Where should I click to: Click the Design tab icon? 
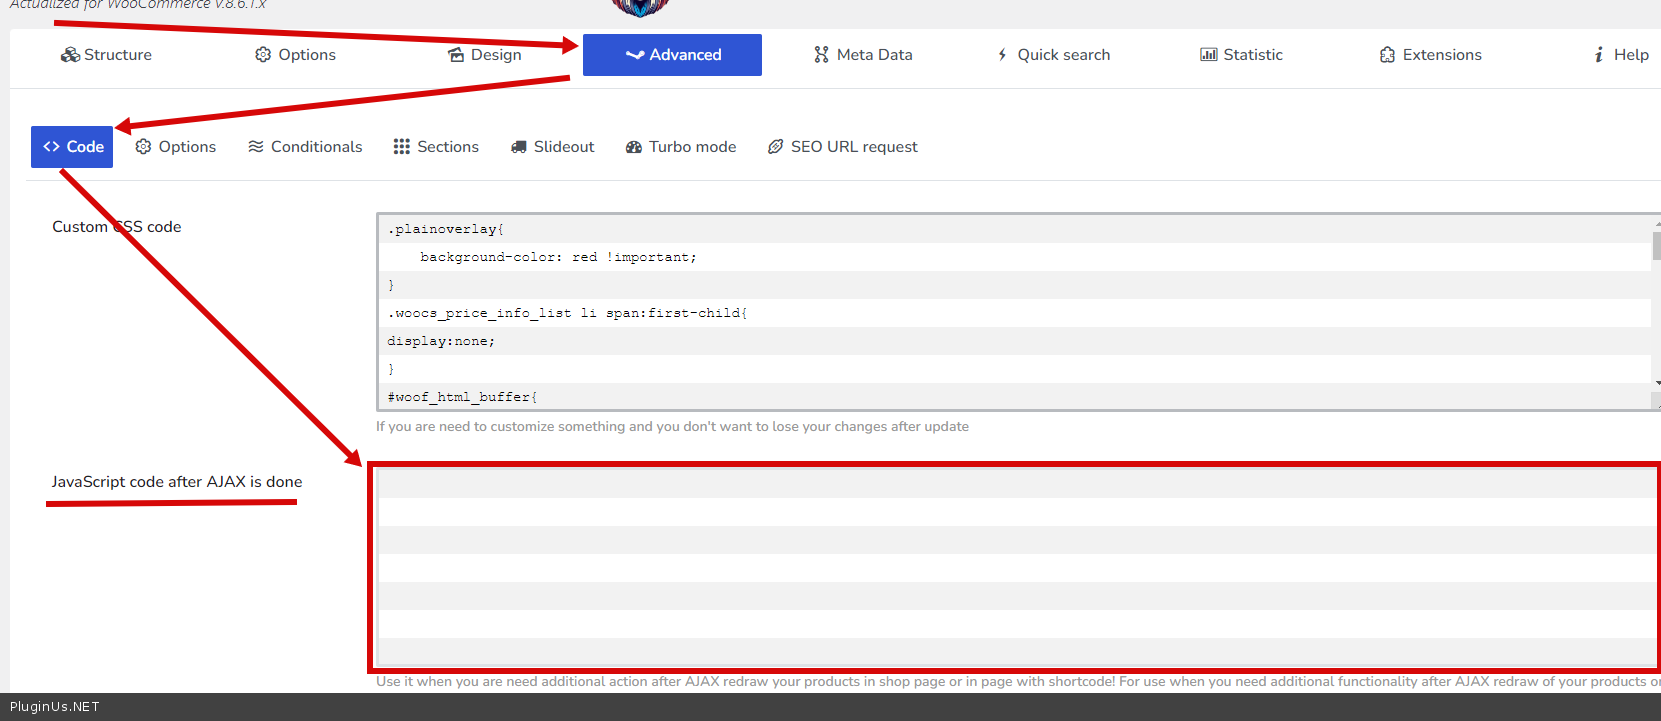click(x=456, y=55)
